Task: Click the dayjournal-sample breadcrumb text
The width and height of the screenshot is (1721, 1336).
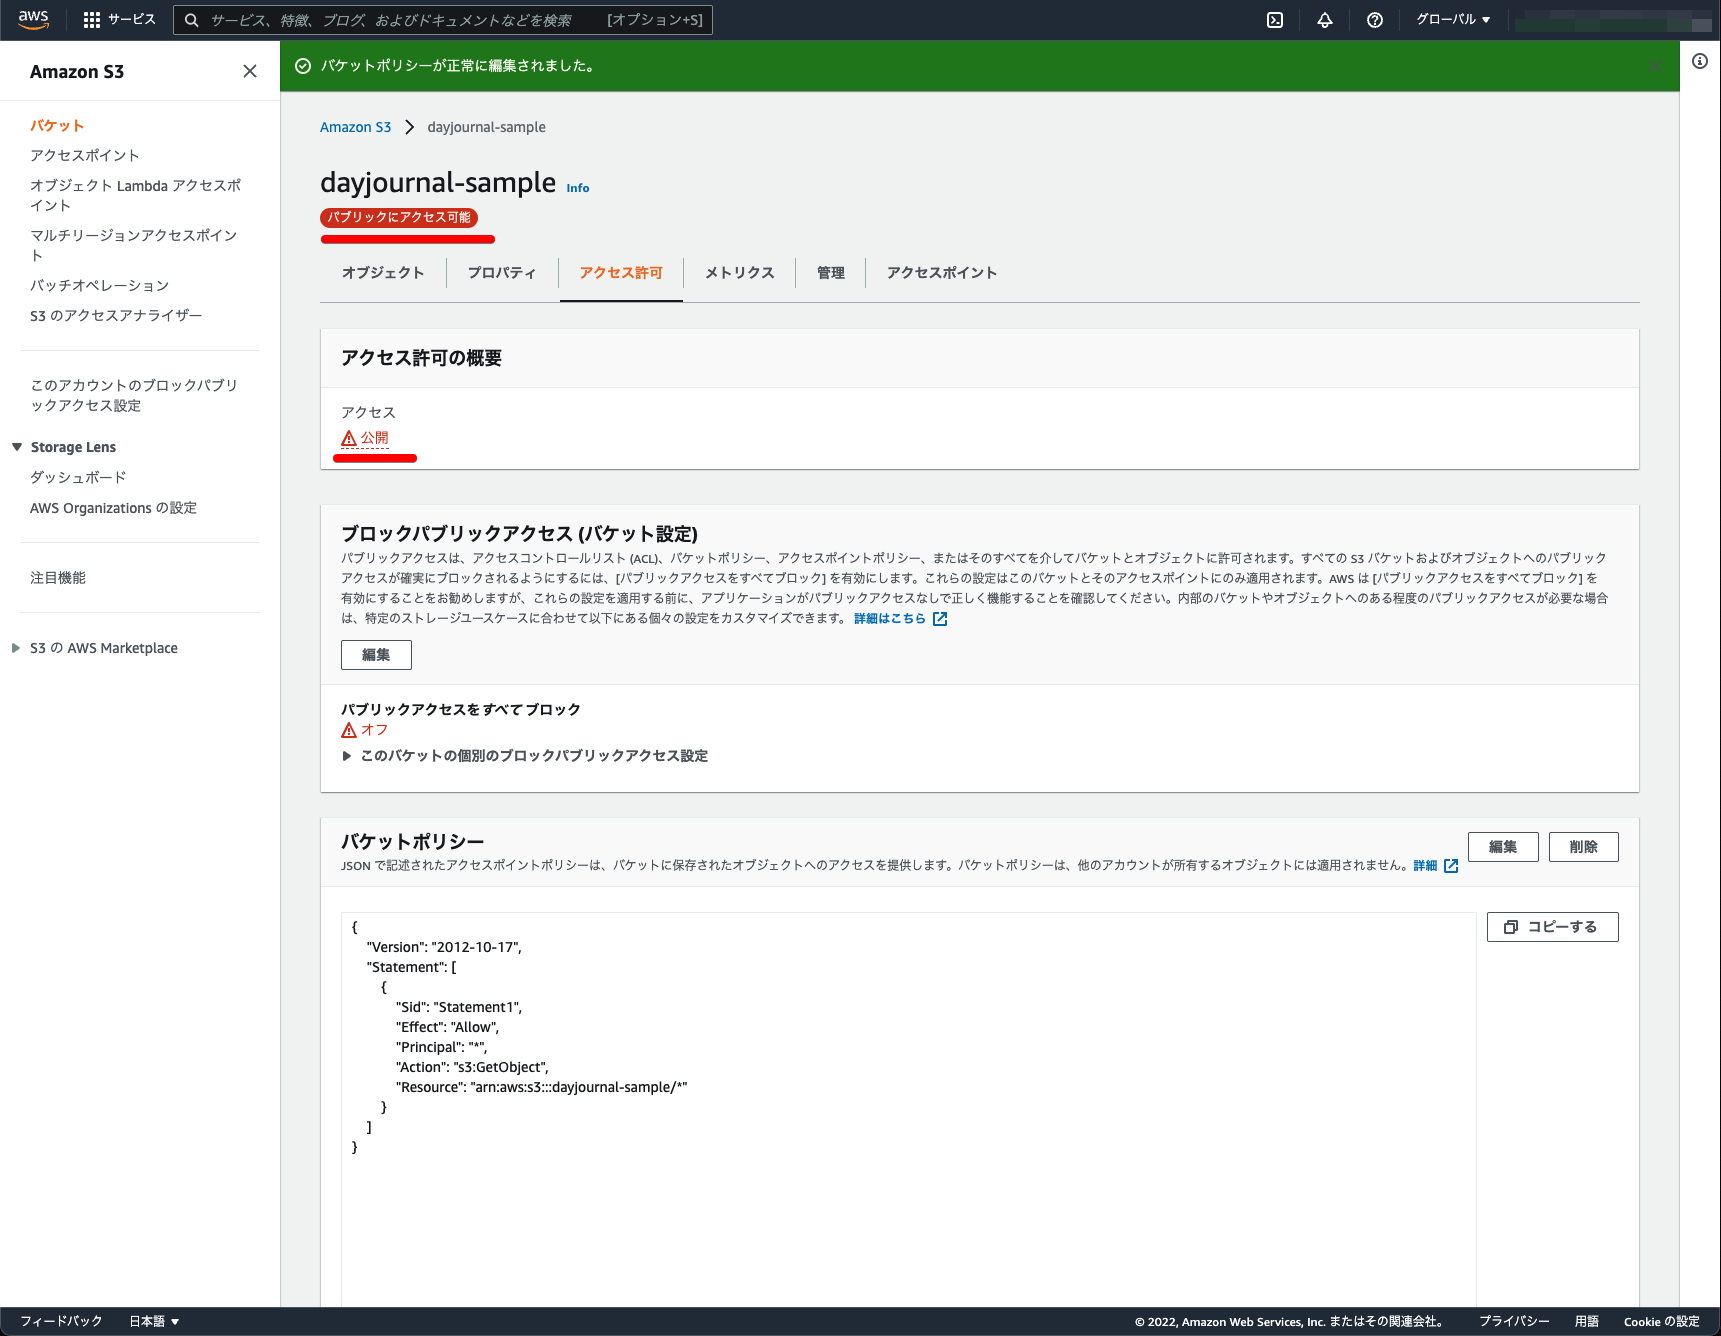Action: [486, 127]
